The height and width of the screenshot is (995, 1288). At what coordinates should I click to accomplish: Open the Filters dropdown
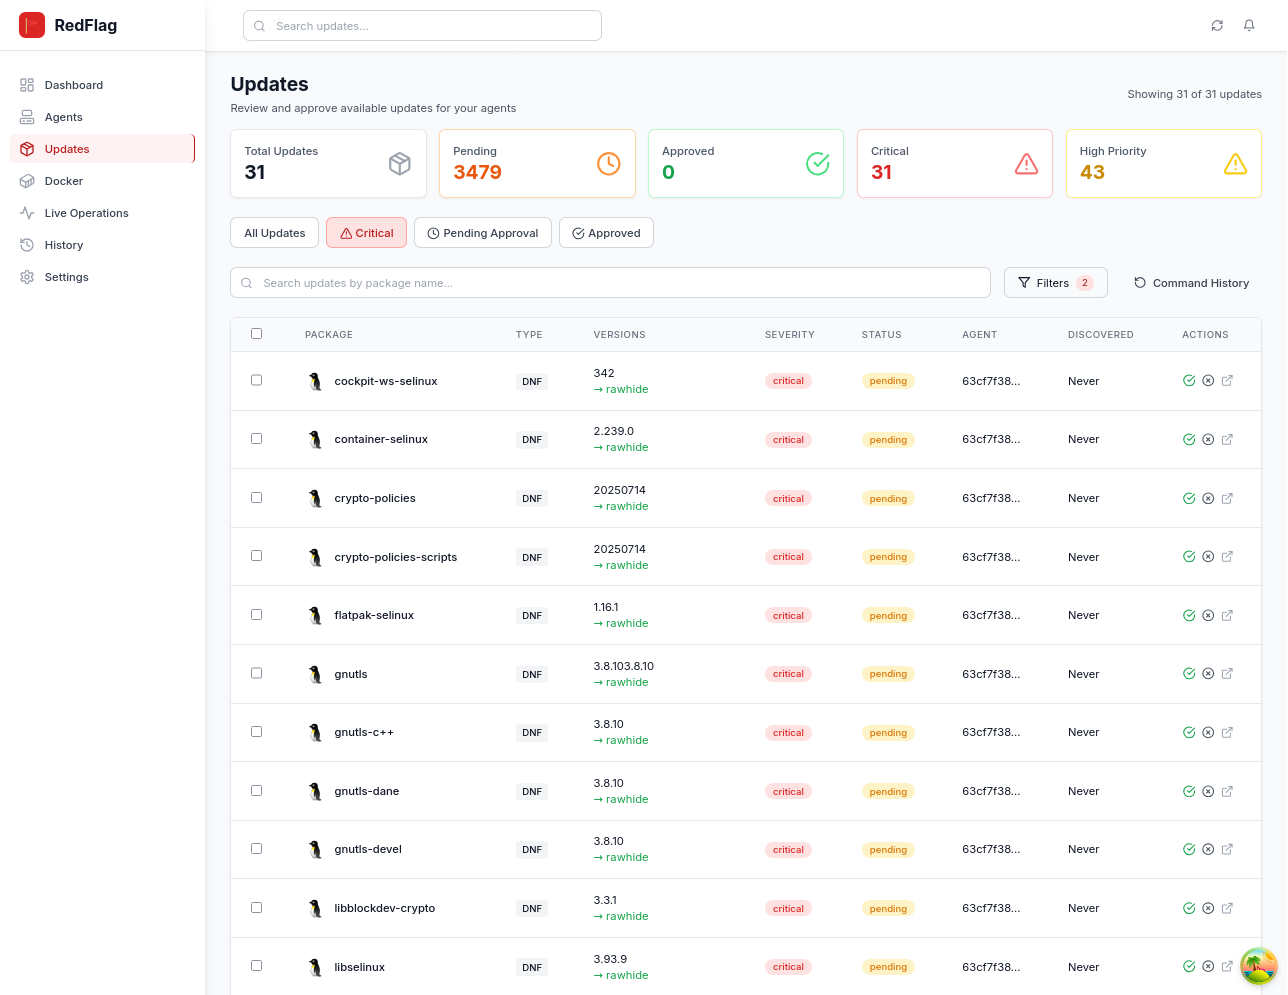click(x=1055, y=282)
